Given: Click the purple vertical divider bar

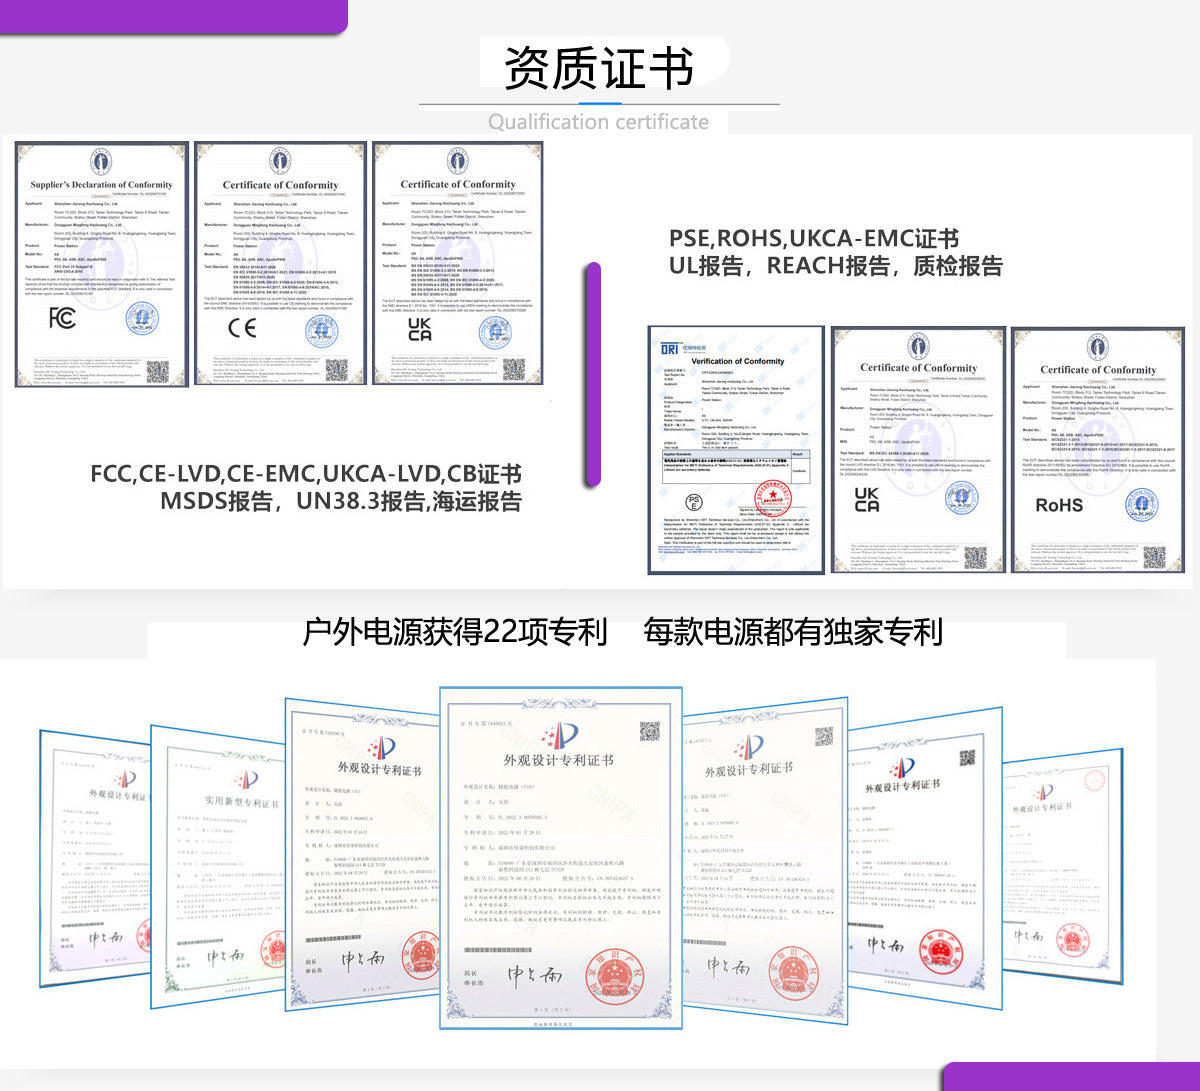Looking at the screenshot, I should [593, 375].
